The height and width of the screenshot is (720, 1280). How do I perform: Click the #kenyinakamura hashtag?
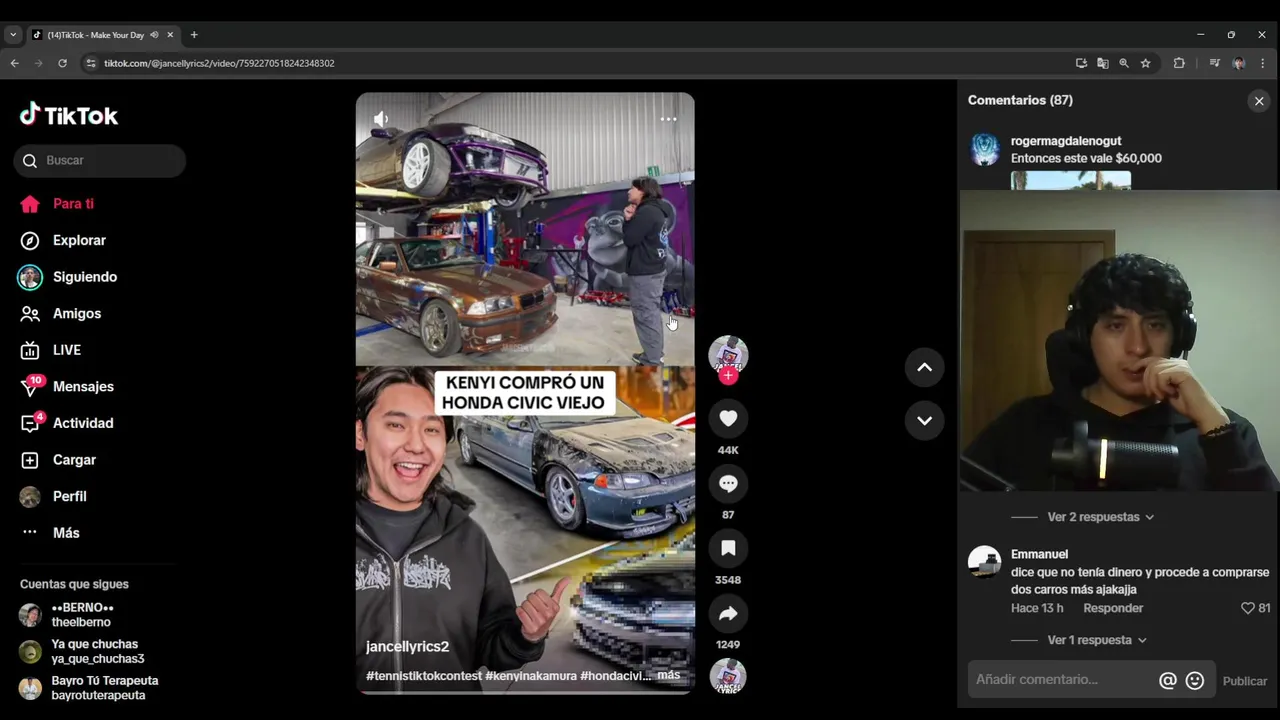(x=531, y=676)
